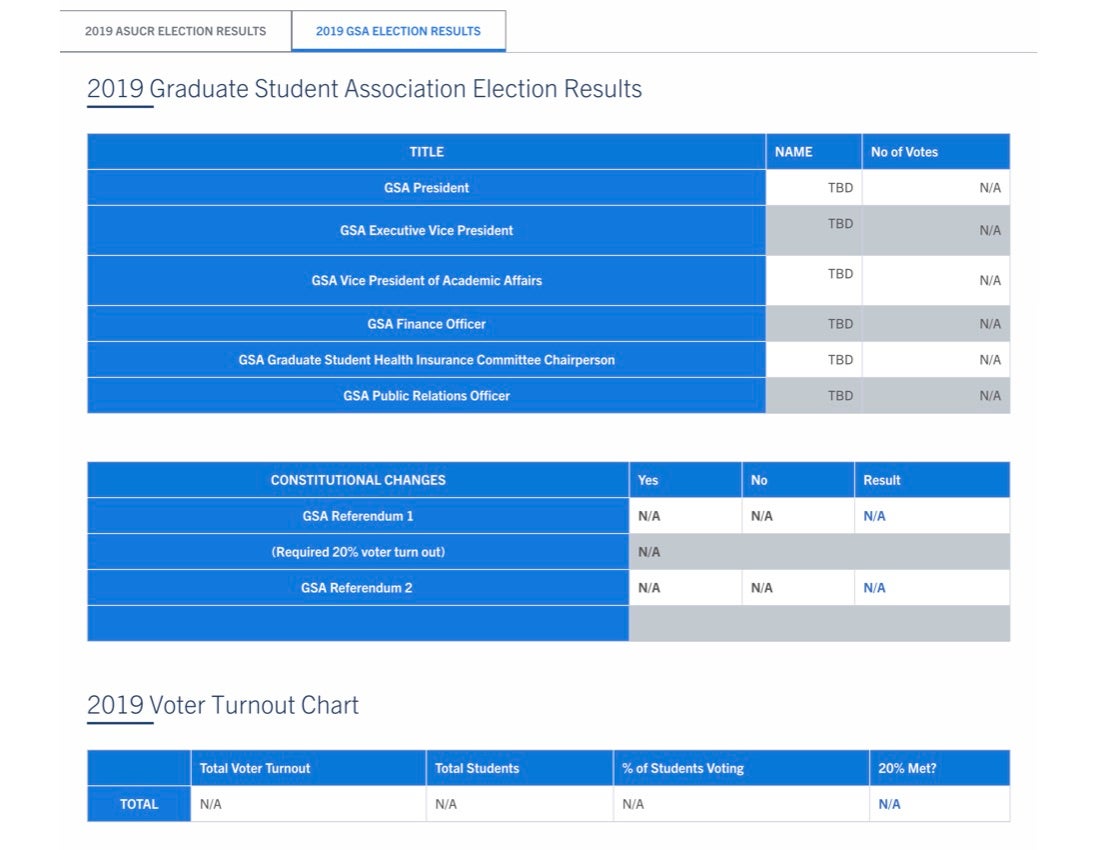1100x850 pixels.
Task: Select the 2019 GSA Election Results tab
Action: click(x=398, y=31)
